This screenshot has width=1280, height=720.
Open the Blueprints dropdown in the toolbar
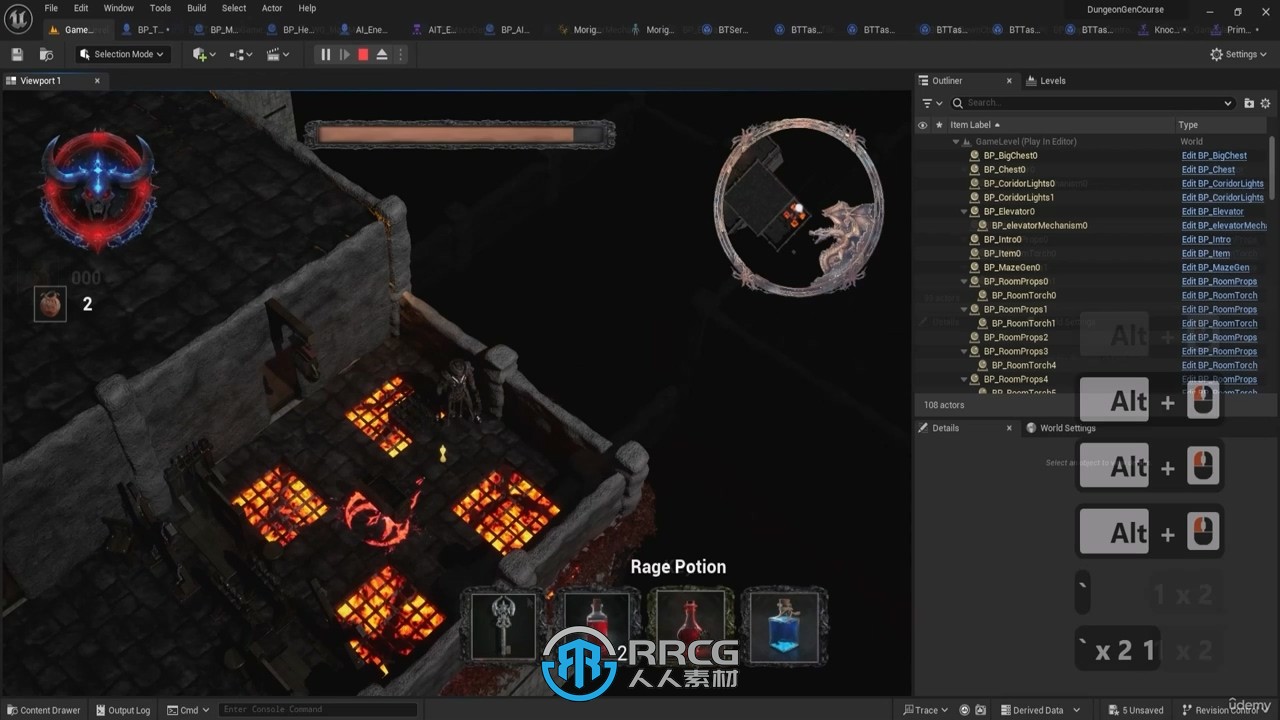pyautogui.click(x=240, y=54)
